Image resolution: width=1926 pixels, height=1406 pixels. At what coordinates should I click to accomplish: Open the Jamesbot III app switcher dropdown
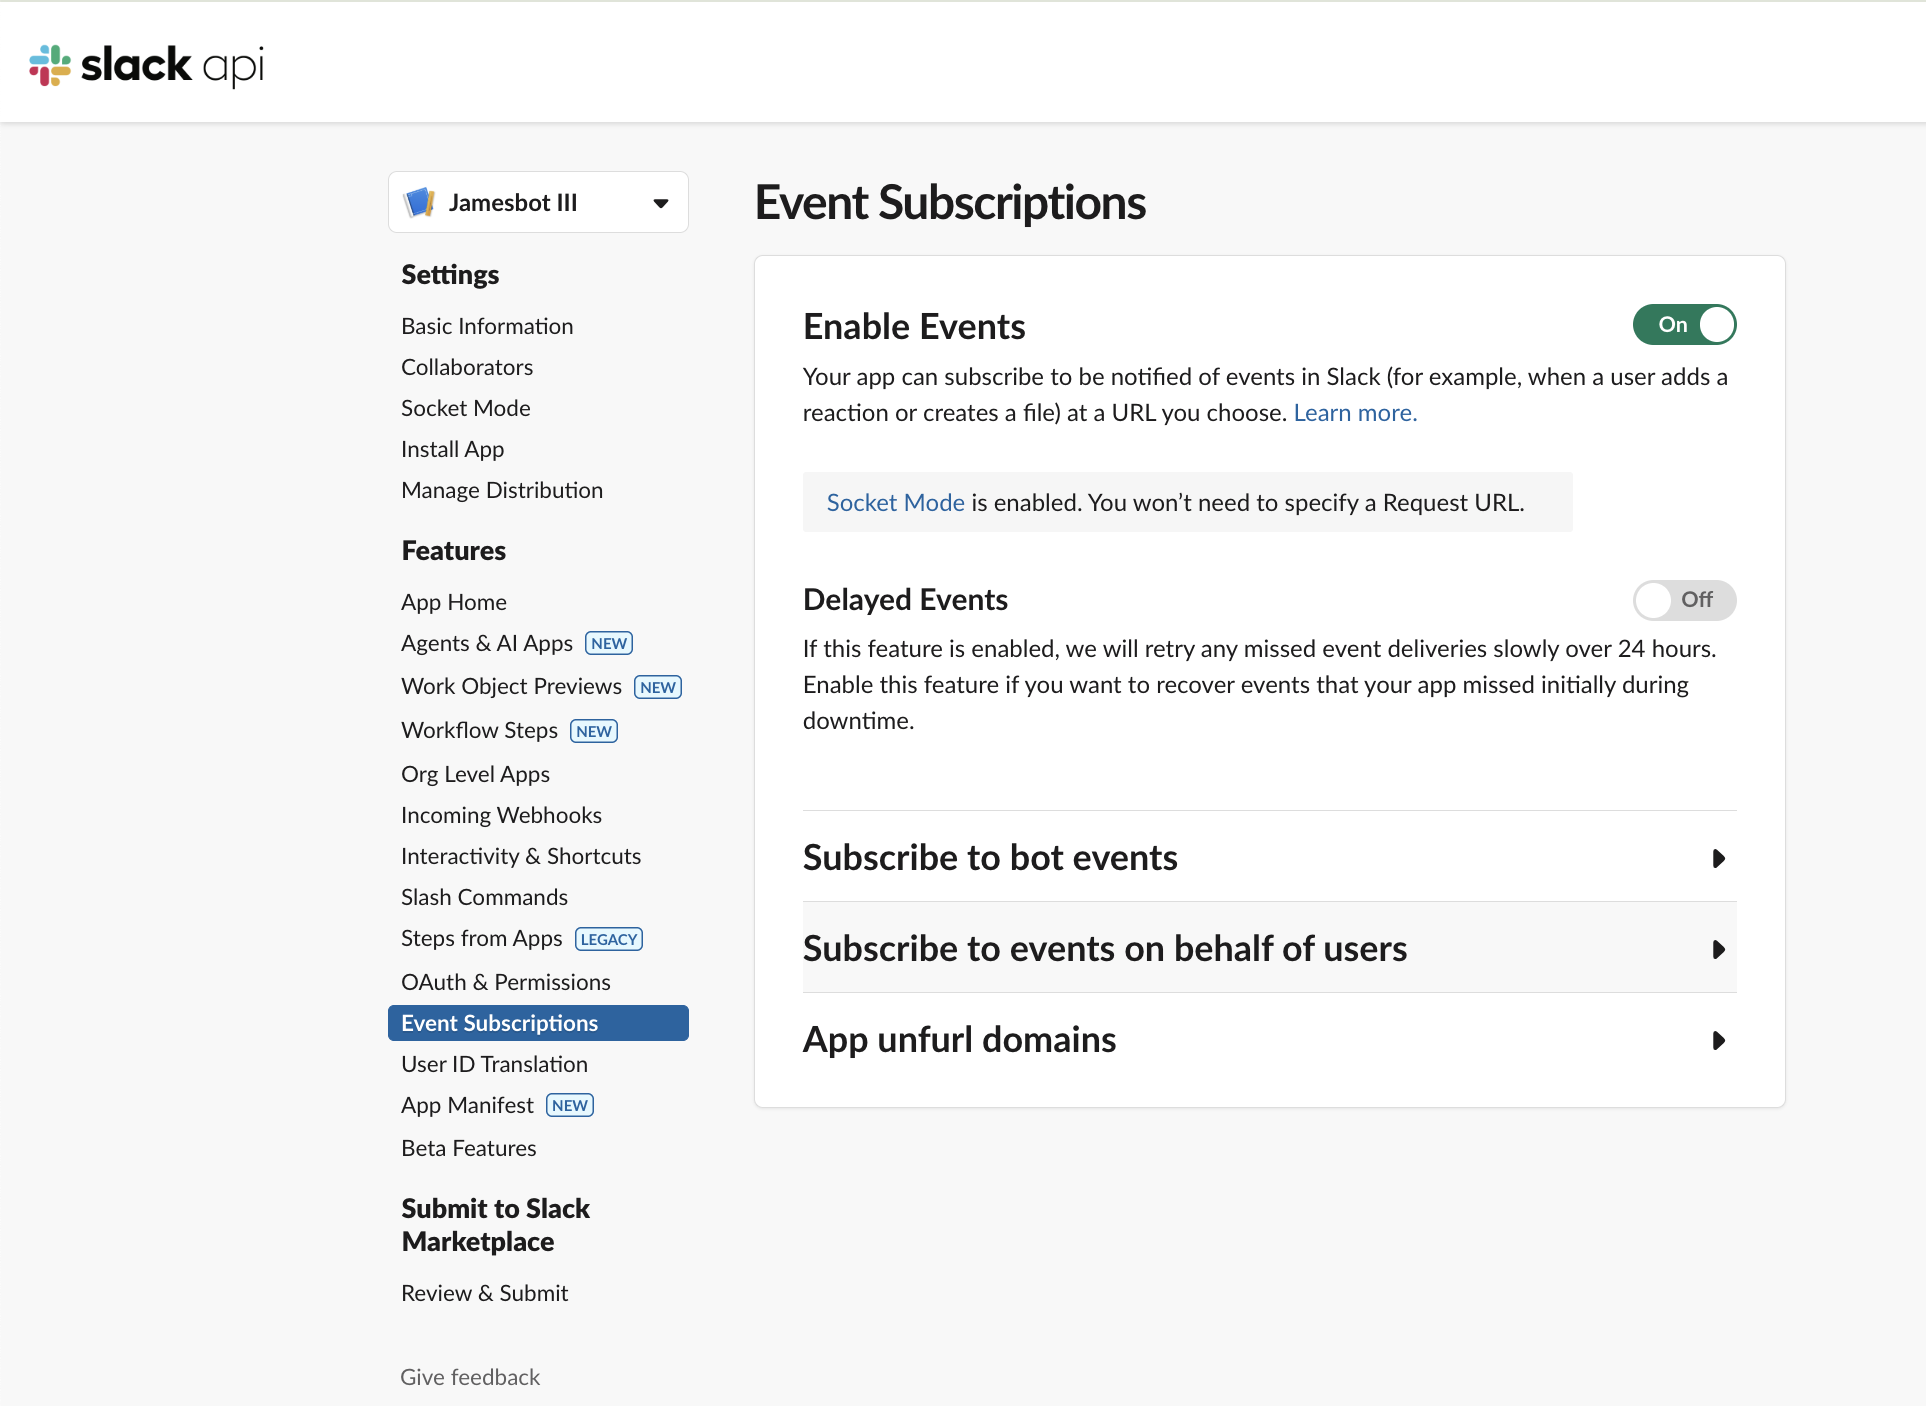click(660, 202)
